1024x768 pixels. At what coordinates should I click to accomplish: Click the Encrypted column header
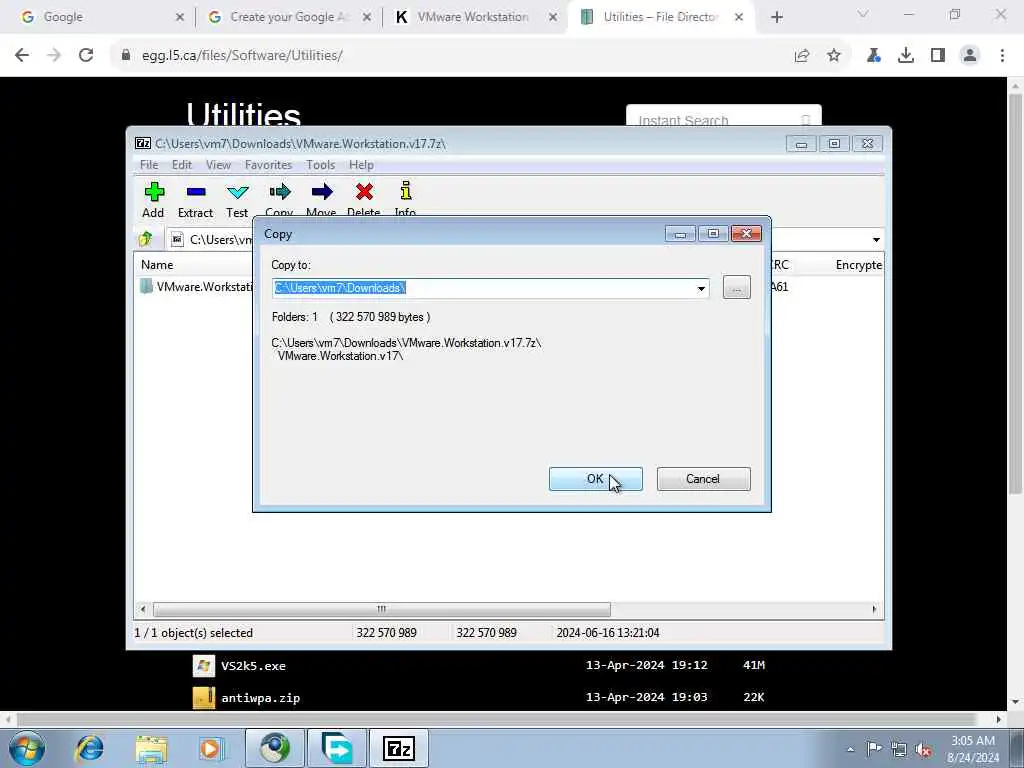[x=859, y=264]
